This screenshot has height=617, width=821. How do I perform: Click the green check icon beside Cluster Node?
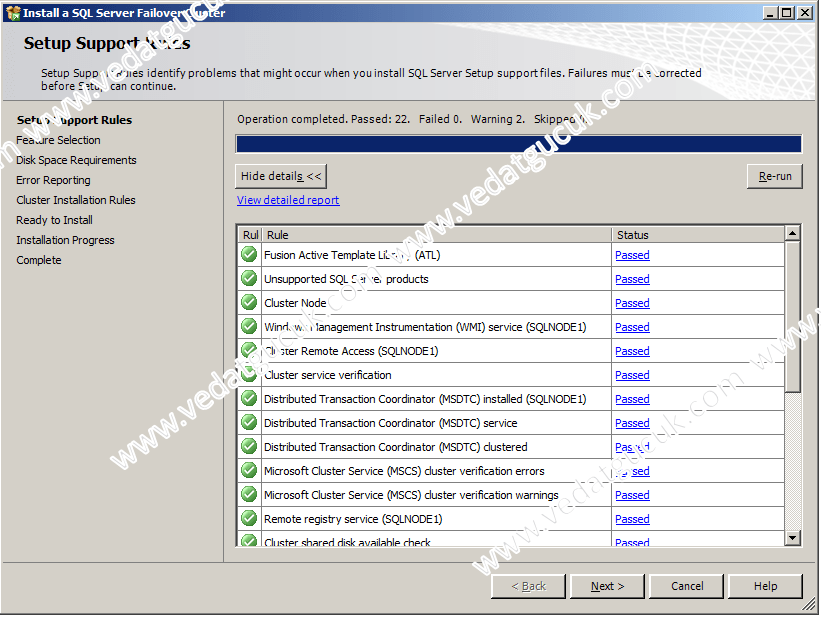click(249, 303)
